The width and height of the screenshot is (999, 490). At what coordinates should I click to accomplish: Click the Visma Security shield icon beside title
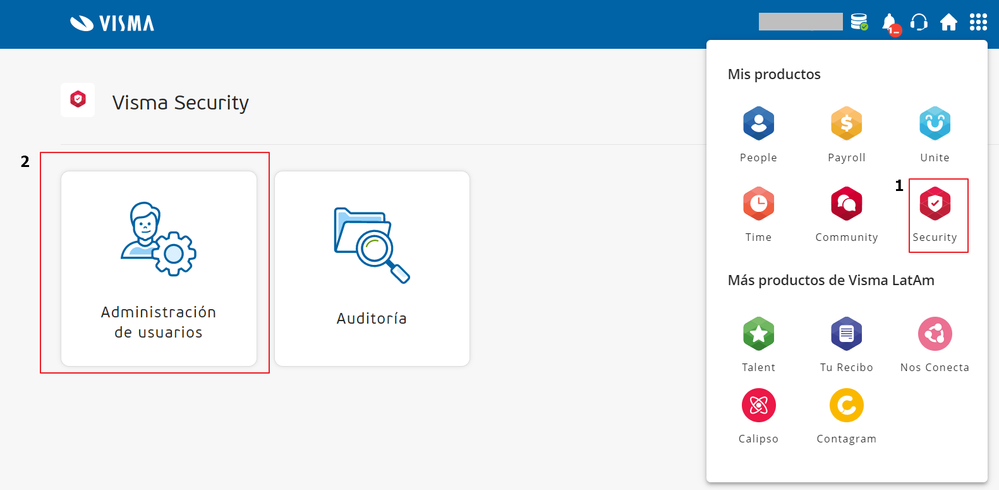point(78,100)
